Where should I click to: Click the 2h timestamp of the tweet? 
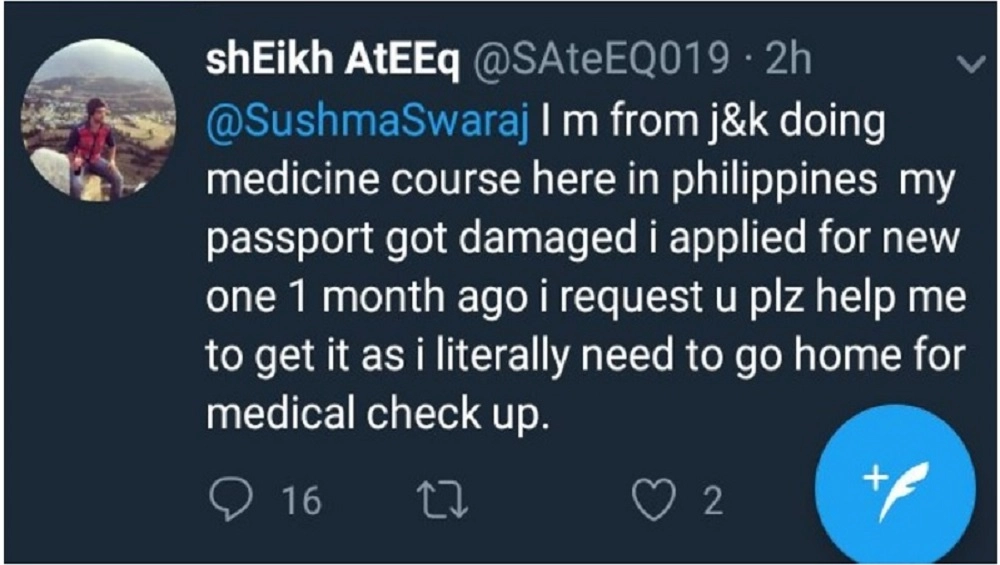(x=790, y=63)
